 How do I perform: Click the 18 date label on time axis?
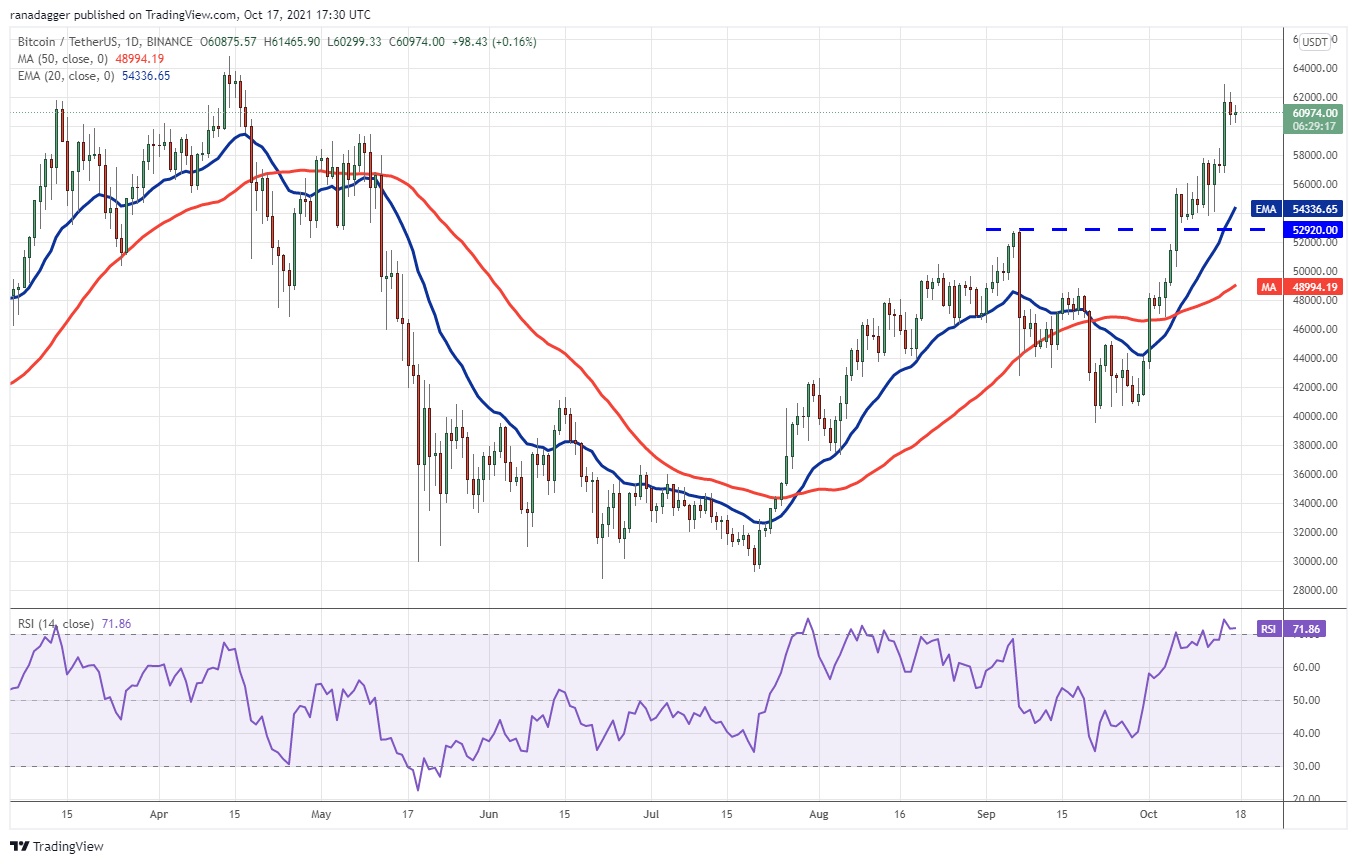click(x=1239, y=815)
